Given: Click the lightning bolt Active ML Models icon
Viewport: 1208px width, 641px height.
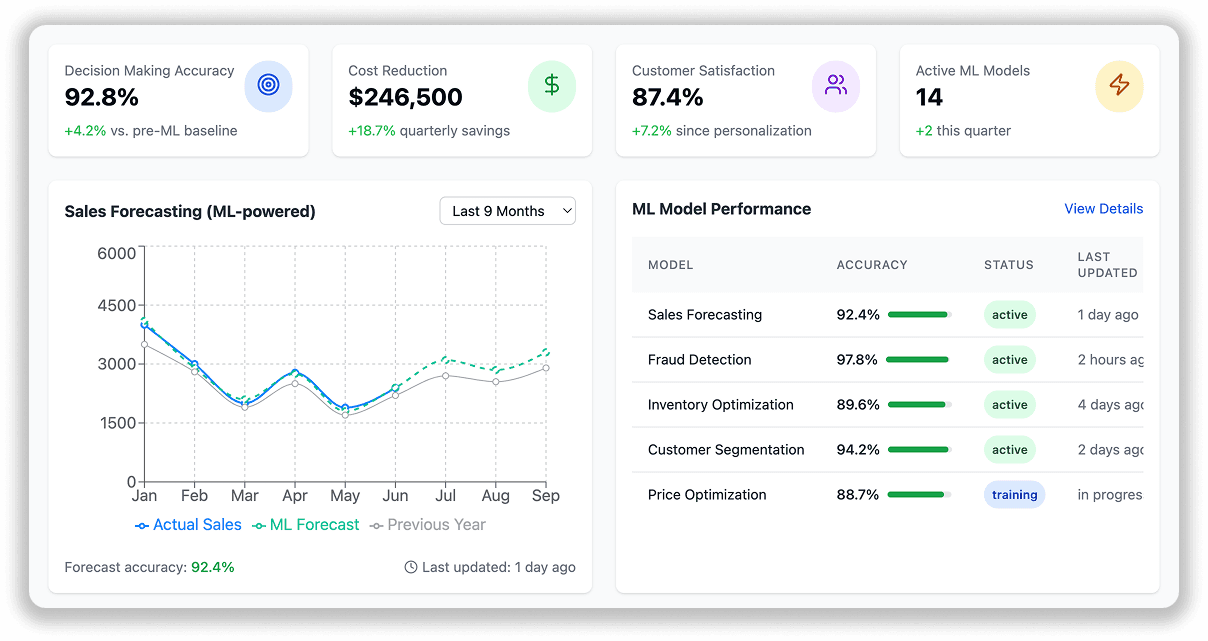Looking at the screenshot, I should pos(1120,85).
